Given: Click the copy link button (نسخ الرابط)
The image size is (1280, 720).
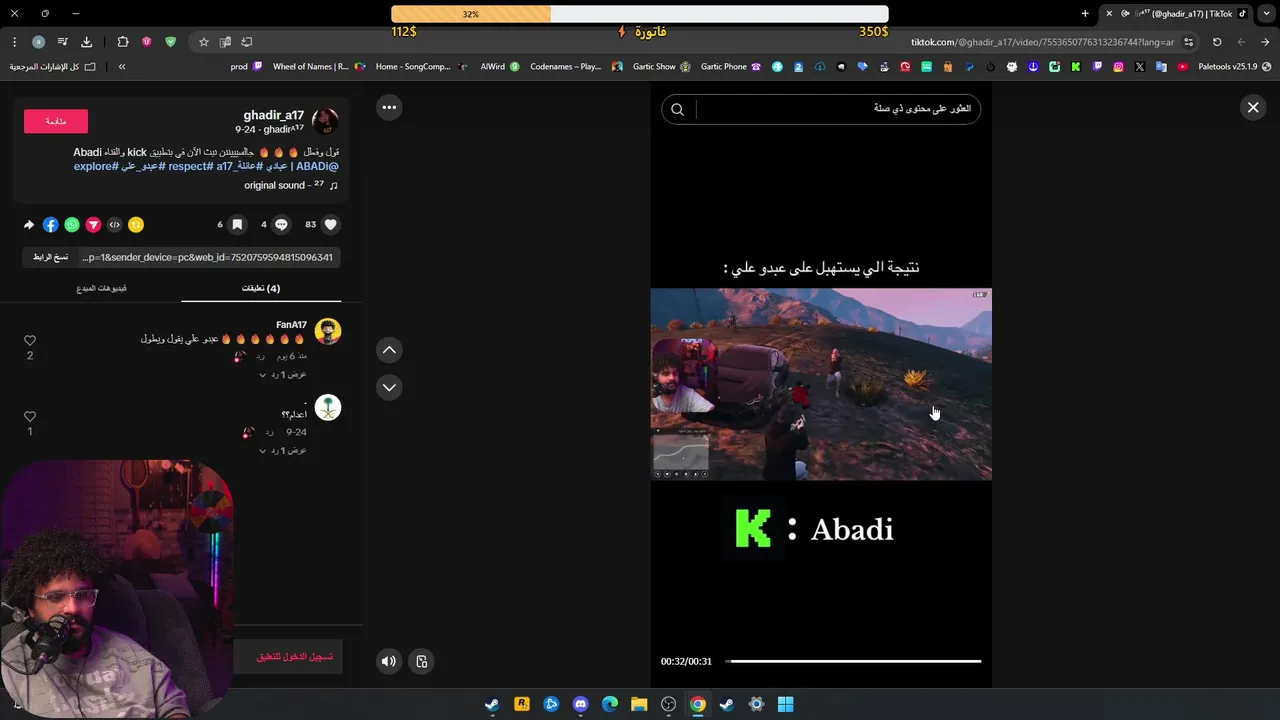Looking at the screenshot, I should 50,257.
